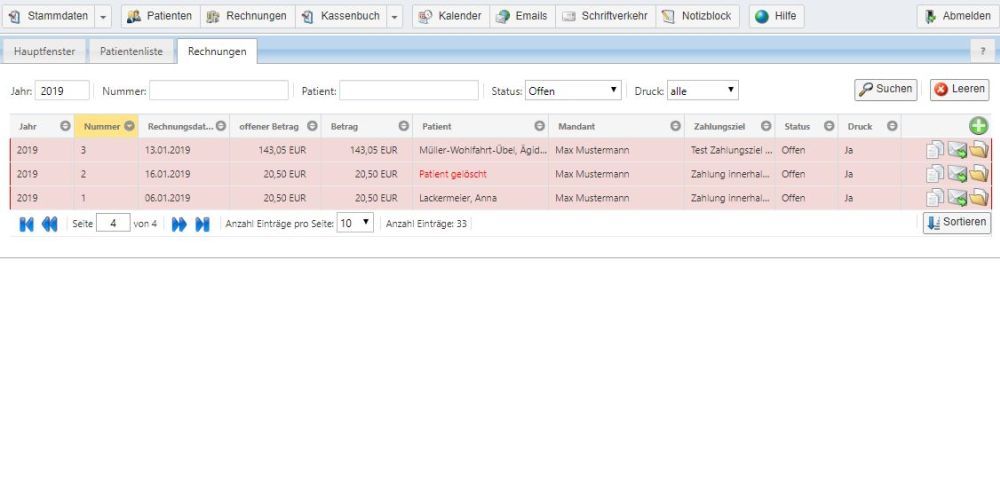1000x504 pixels.
Task: Open the offener Betrag column menu arrow
Action: click(x=312, y=126)
